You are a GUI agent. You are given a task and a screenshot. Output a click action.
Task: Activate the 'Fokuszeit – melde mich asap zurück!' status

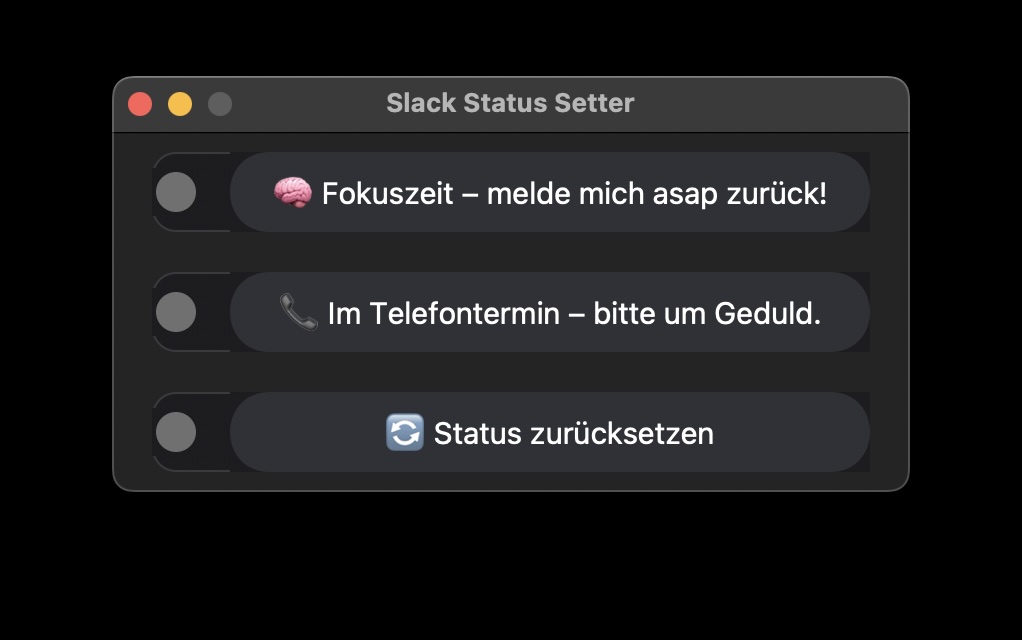point(550,192)
